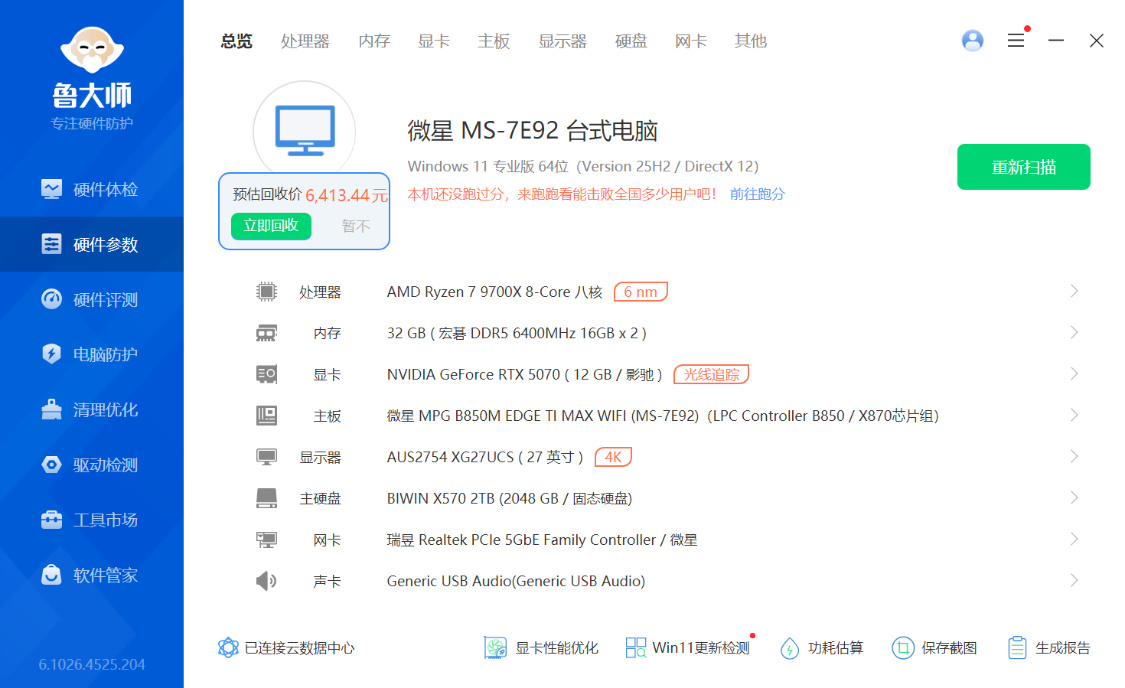Click the 6 nm process badge
This screenshot has height=688, width=1125.
[641, 291]
